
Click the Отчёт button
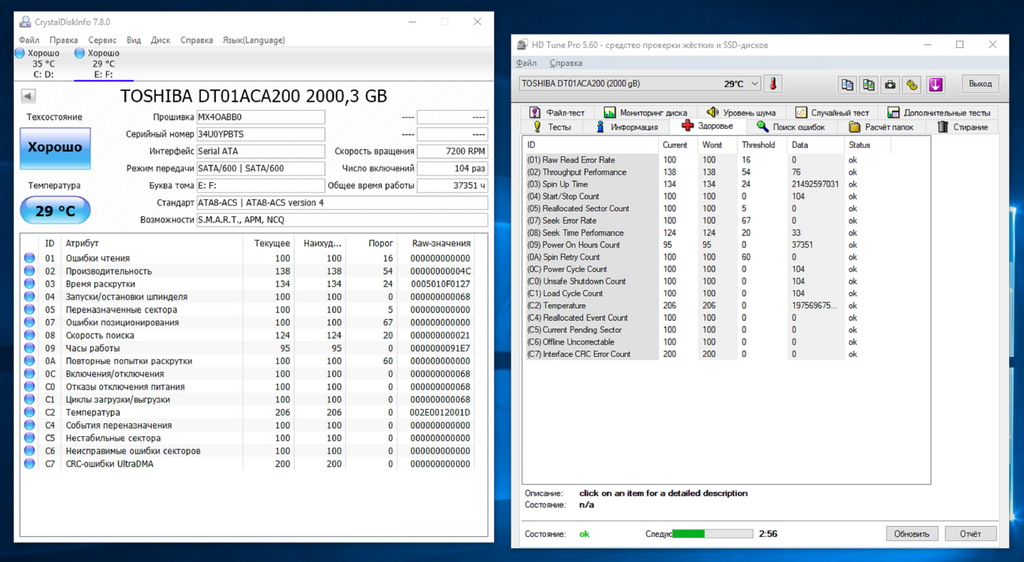[x=970, y=533]
